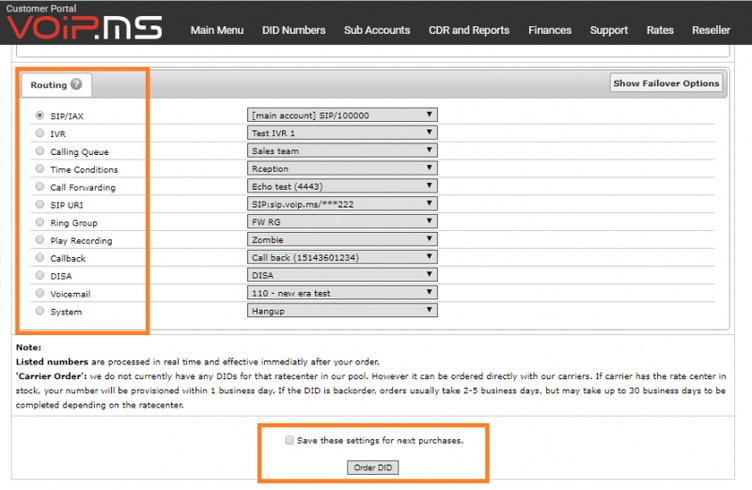
Task: Open the 110 - new era test dropdown
Action: click(342, 292)
